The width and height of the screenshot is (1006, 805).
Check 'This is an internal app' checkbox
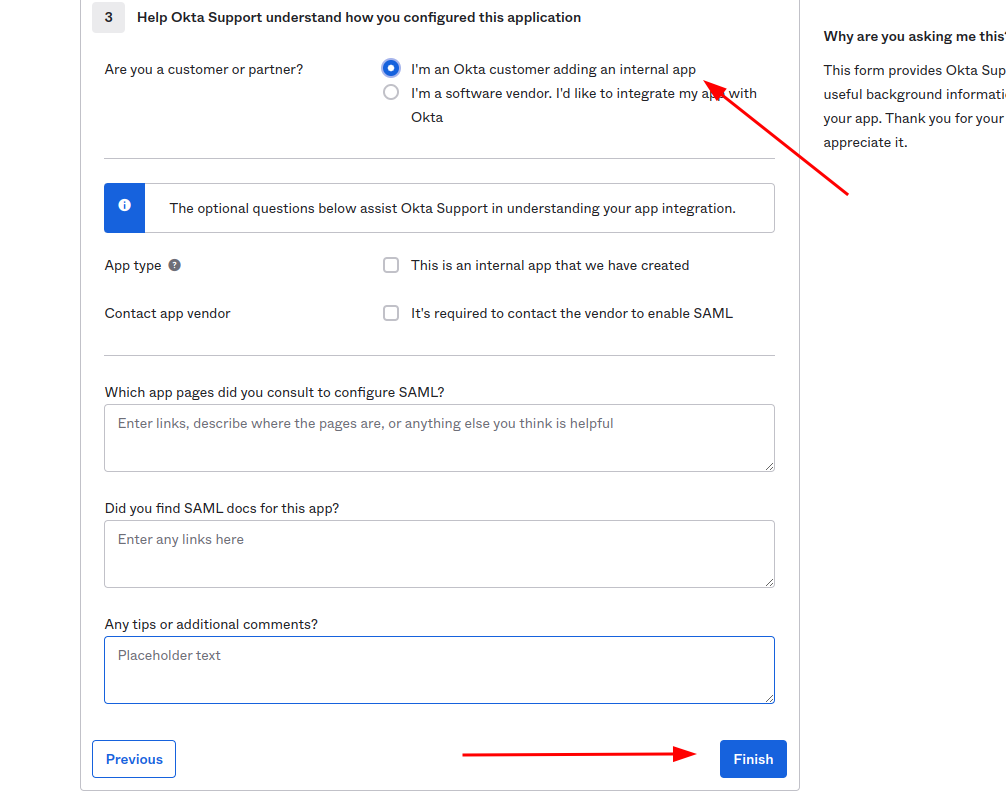[391, 265]
